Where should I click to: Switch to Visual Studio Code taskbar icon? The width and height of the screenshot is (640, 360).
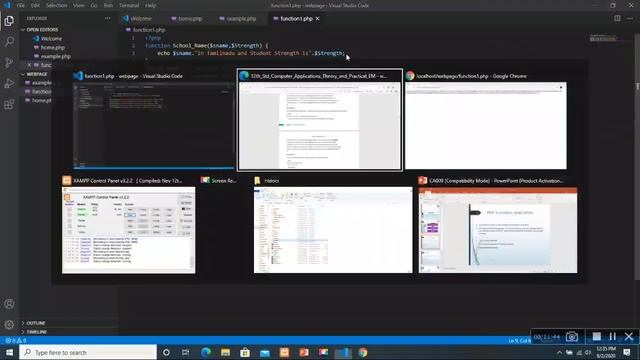(343, 352)
